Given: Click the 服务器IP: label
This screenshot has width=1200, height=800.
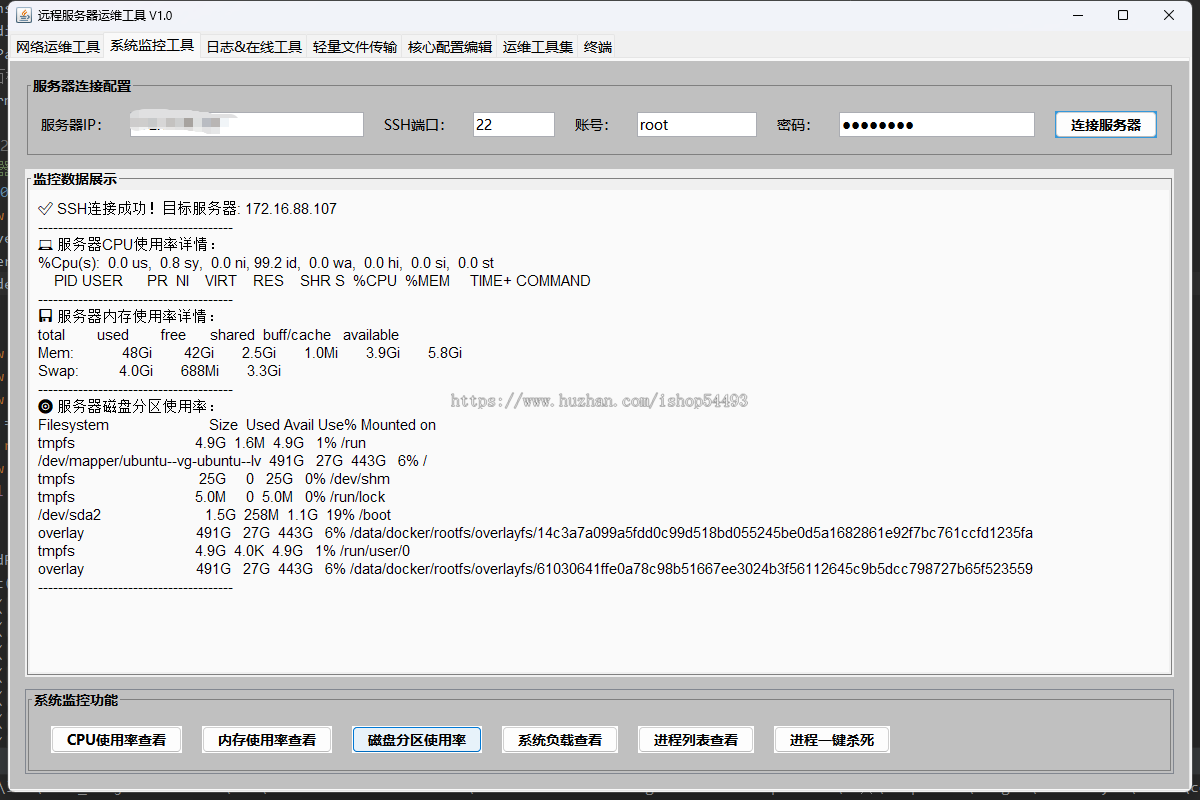Looking at the screenshot, I should [72, 125].
